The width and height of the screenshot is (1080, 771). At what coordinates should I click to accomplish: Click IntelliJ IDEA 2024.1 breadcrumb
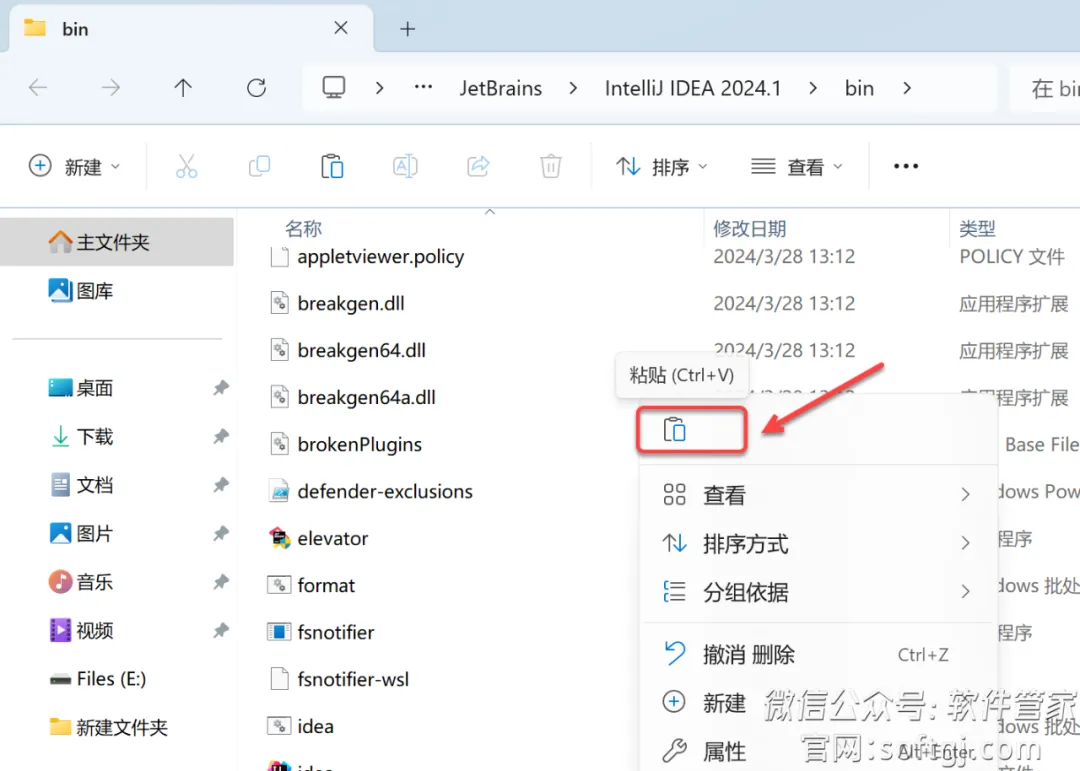pyautogui.click(x=693, y=88)
